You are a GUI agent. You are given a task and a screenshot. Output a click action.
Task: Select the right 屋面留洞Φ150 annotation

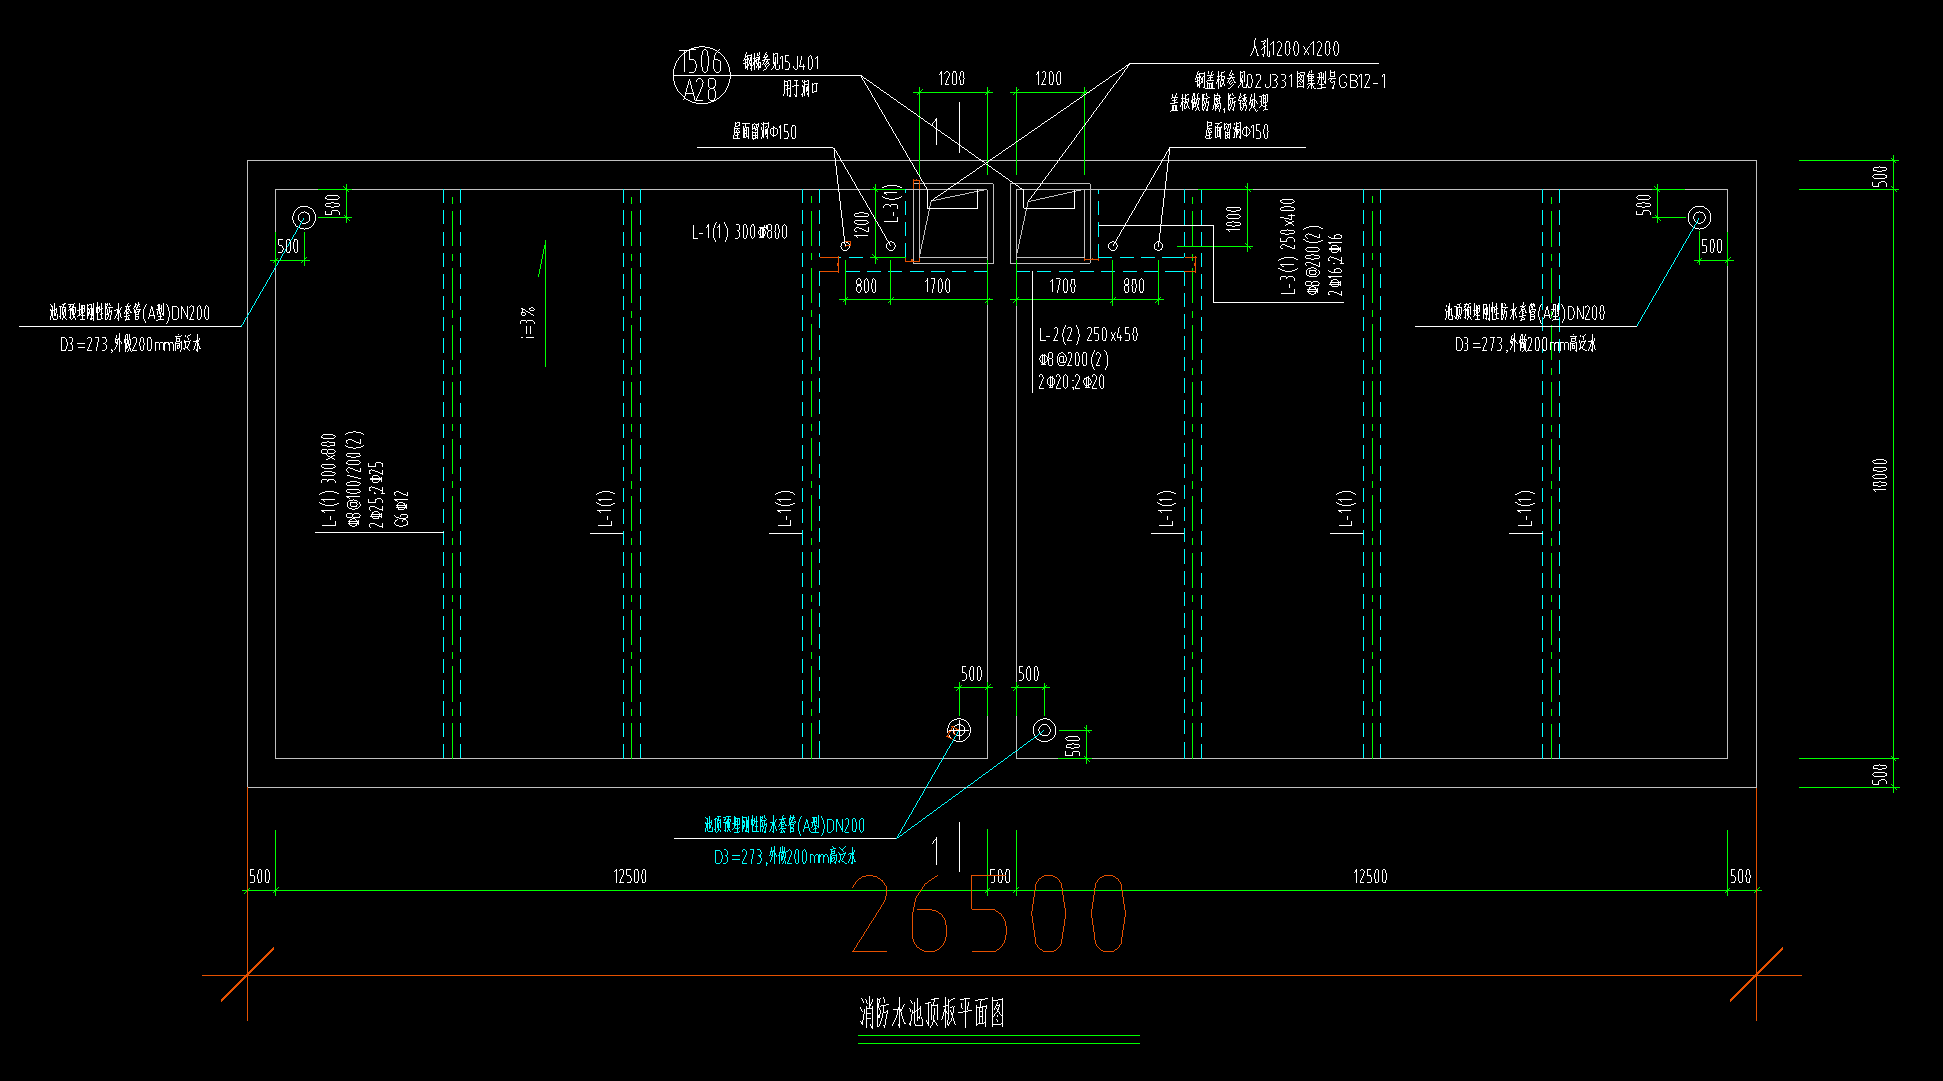(1236, 132)
